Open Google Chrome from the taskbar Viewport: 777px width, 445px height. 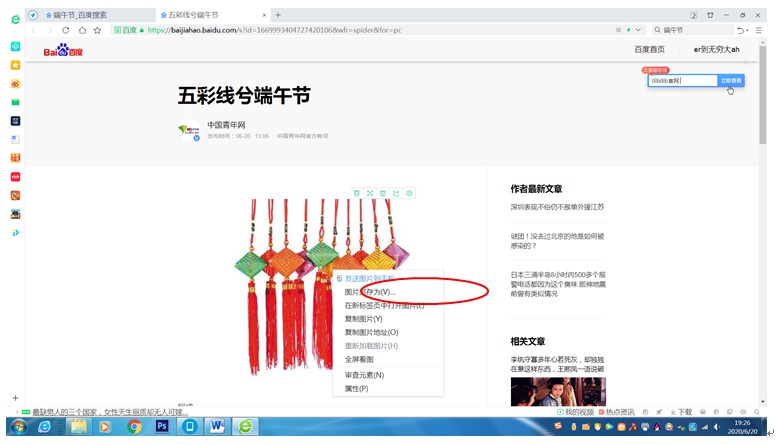click(134, 426)
